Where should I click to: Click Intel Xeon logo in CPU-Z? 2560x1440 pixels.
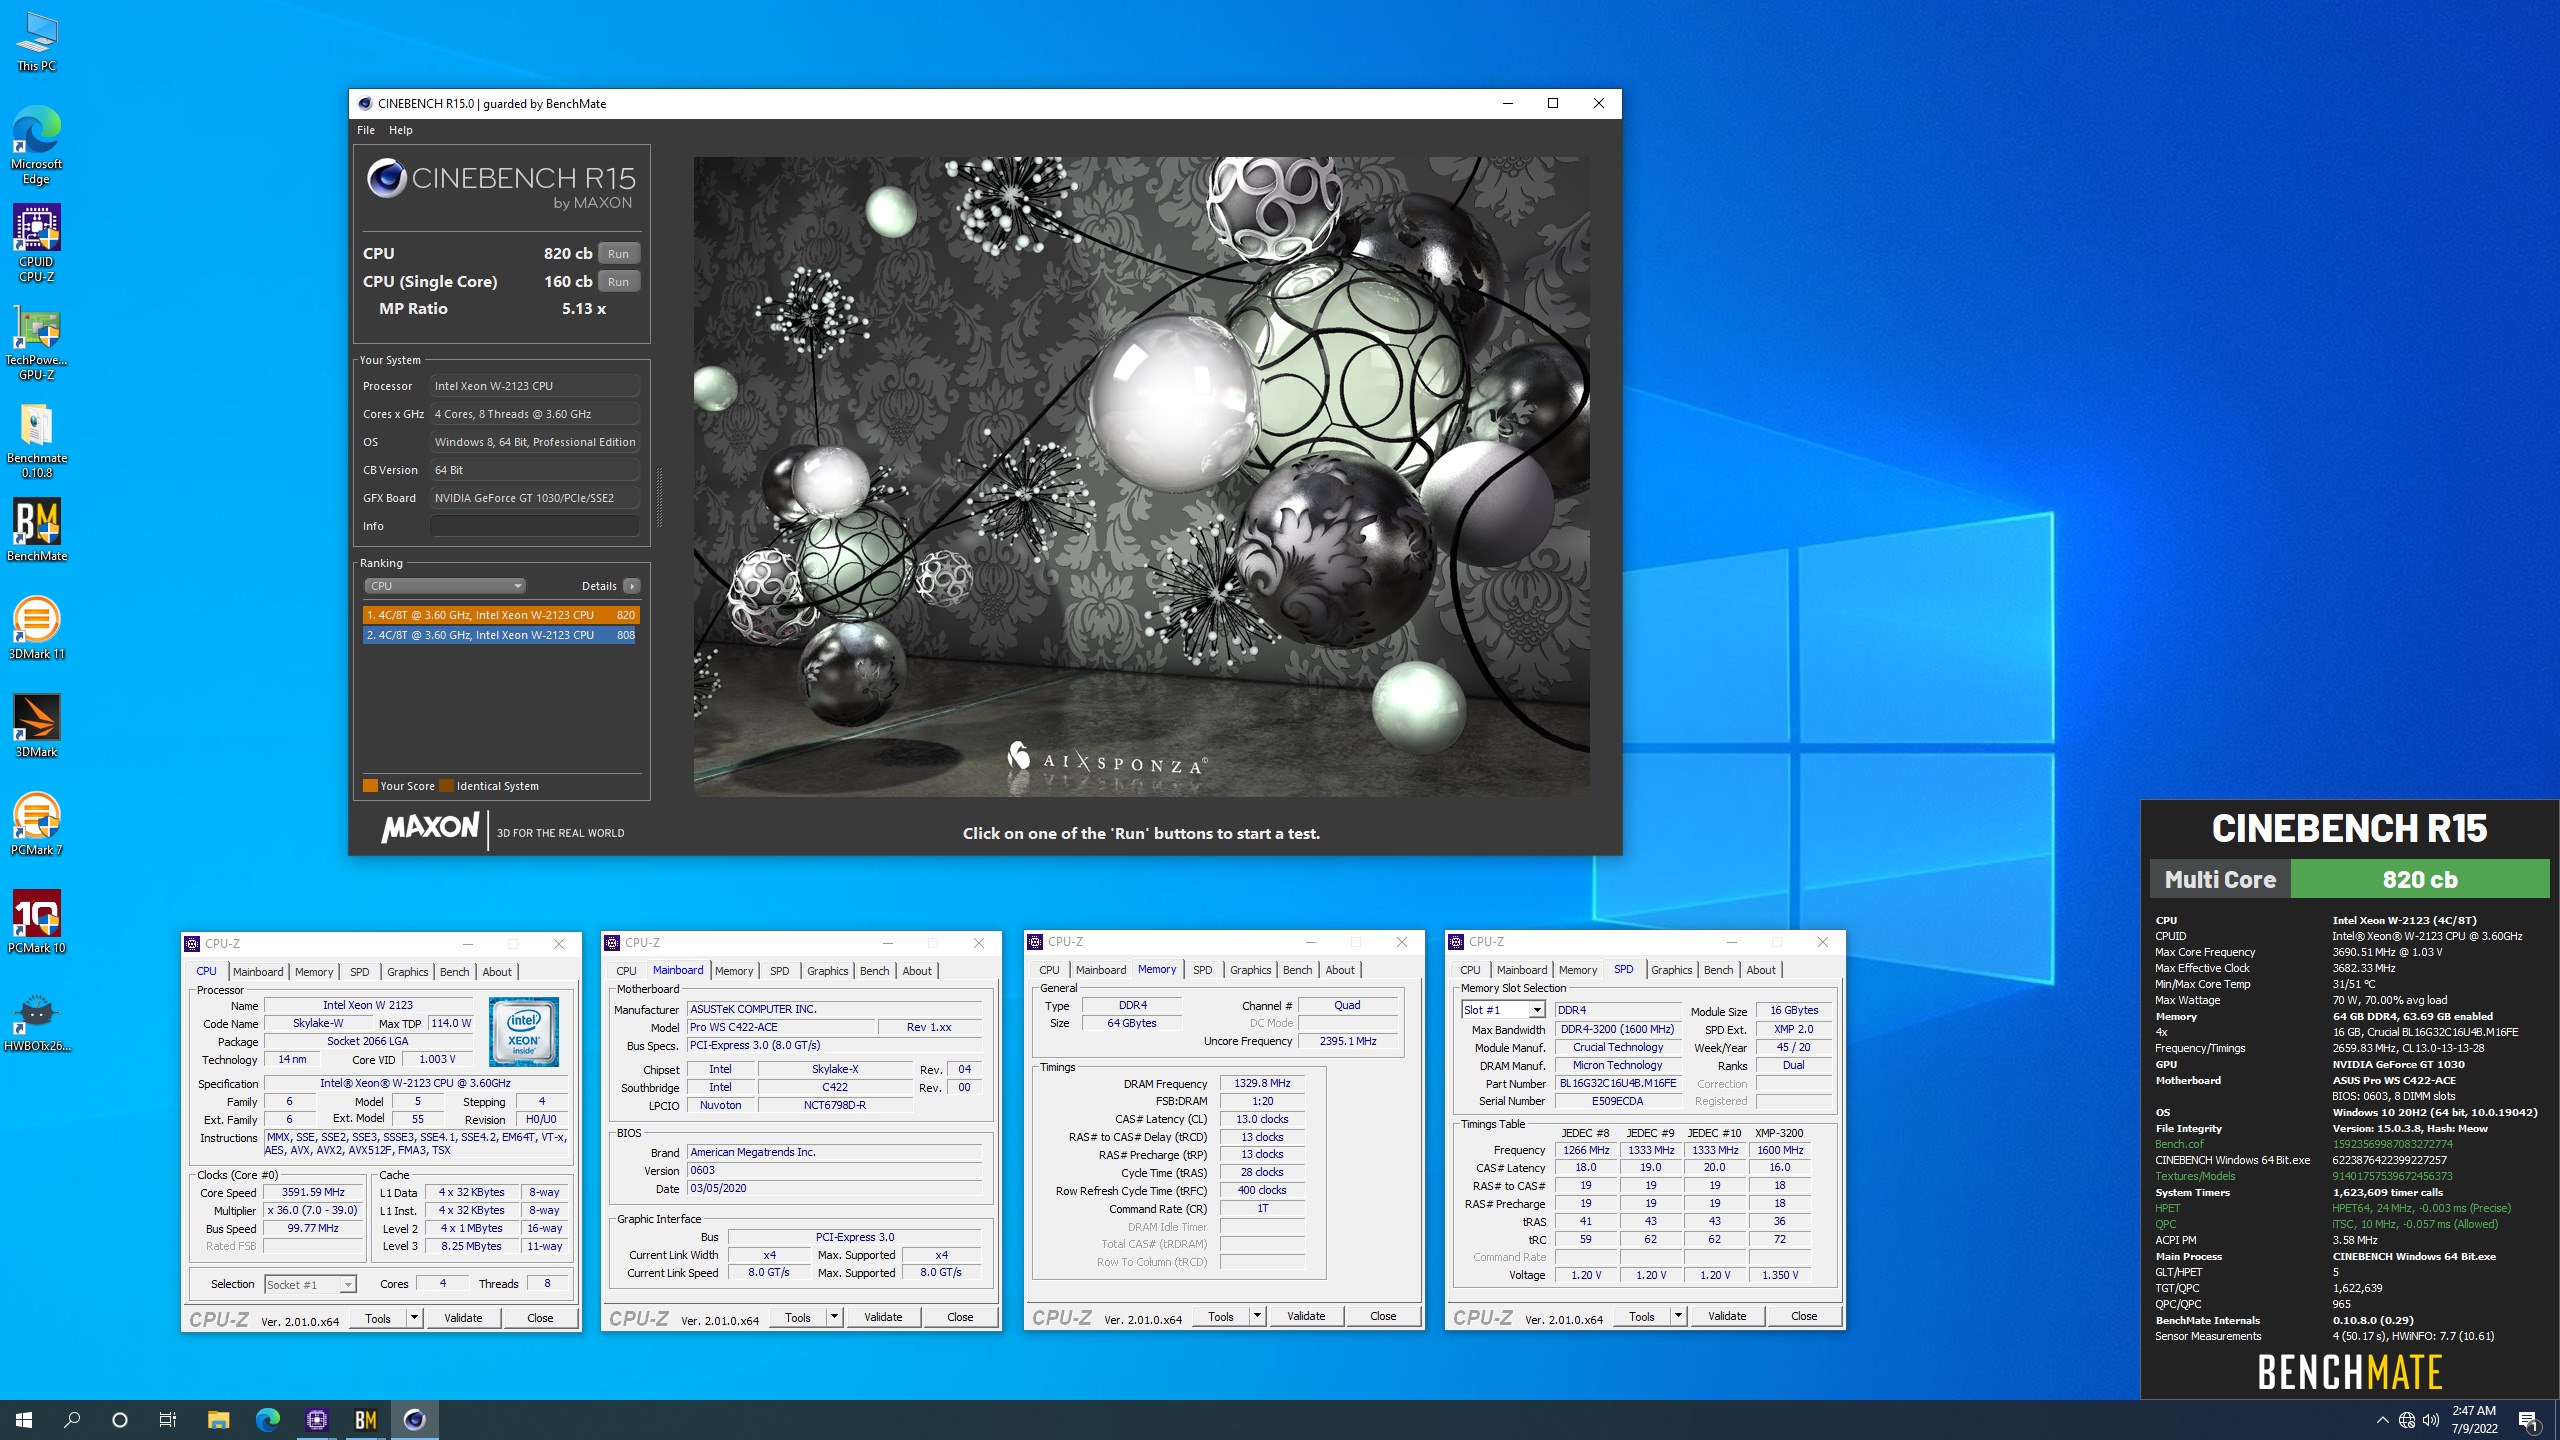point(523,1032)
